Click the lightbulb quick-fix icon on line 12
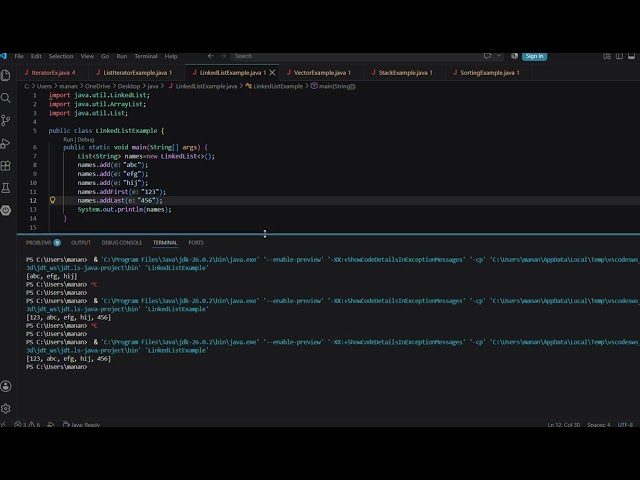Image resolution: width=640 pixels, height=480 pixels. [x=53, y=200]
